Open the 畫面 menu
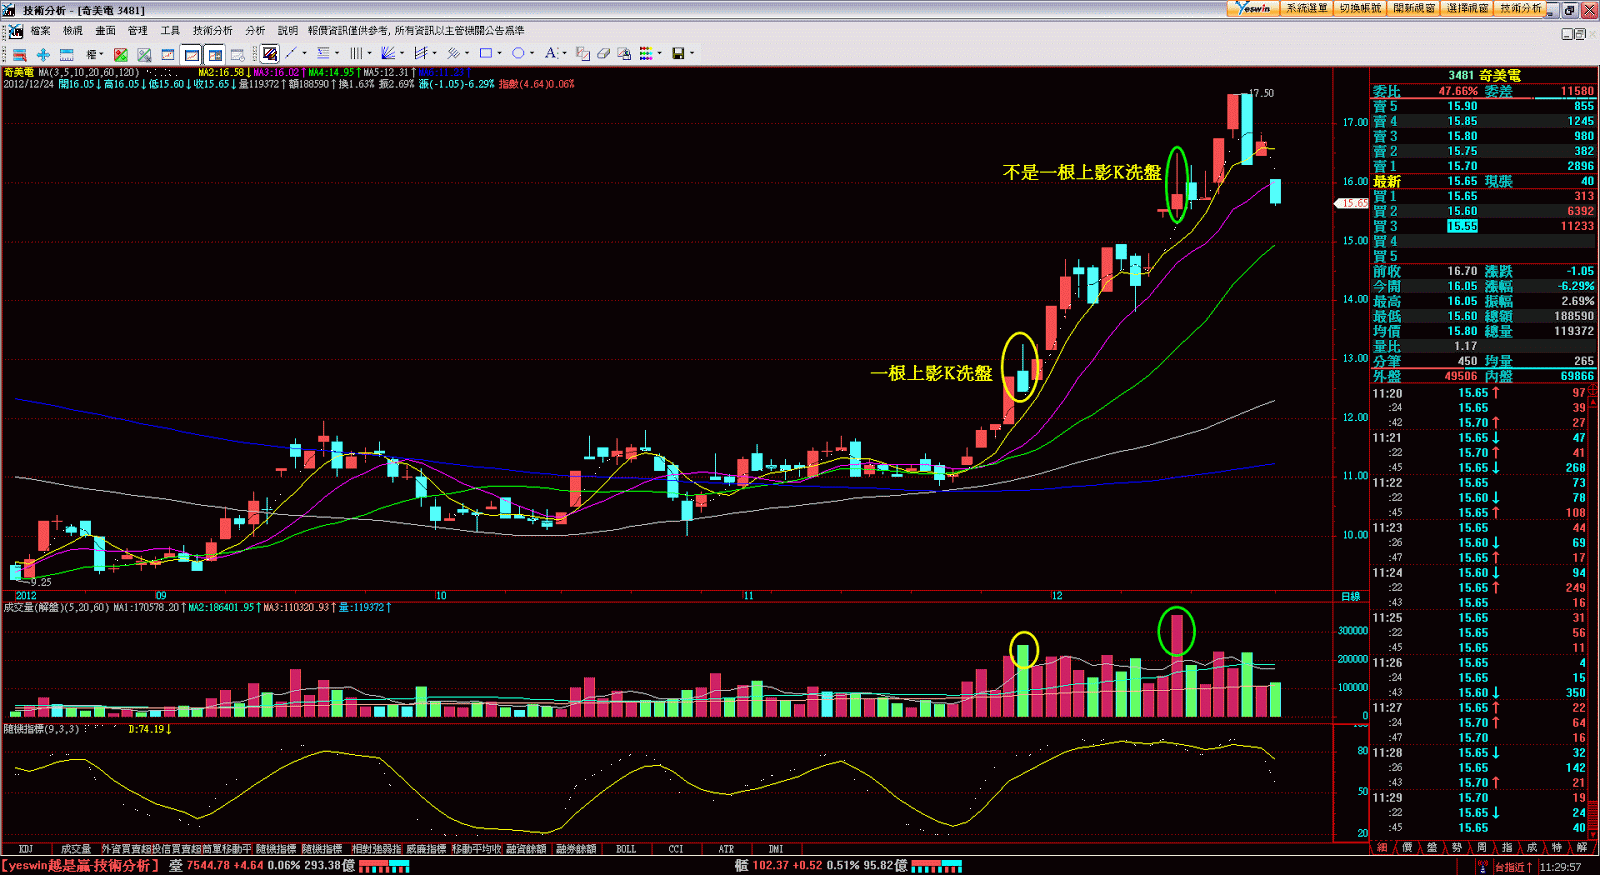The height and width of the screenshot is (875, 1600). (105, 31)
